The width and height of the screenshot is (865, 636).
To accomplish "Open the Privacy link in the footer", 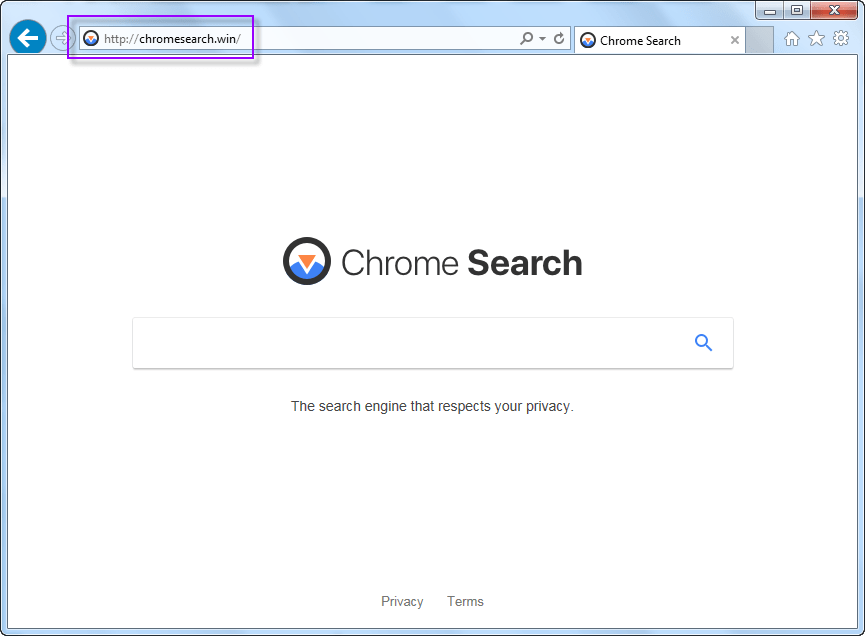I will click(402, 601).
